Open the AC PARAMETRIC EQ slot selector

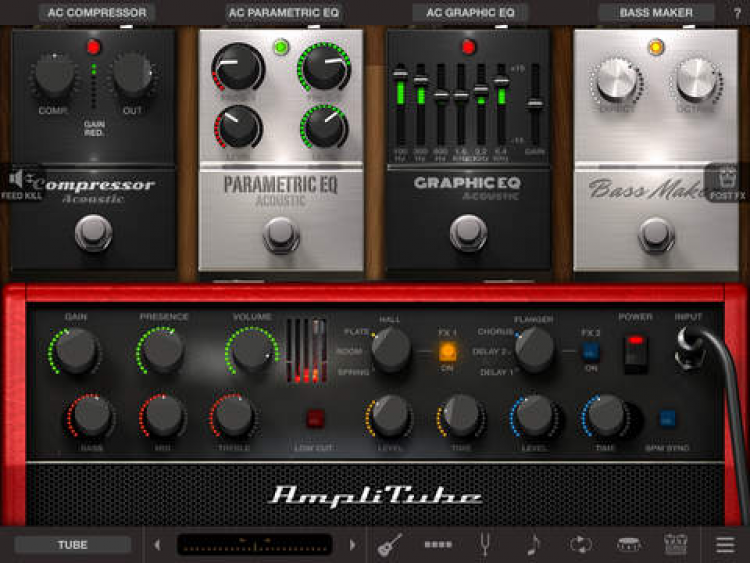283,13
